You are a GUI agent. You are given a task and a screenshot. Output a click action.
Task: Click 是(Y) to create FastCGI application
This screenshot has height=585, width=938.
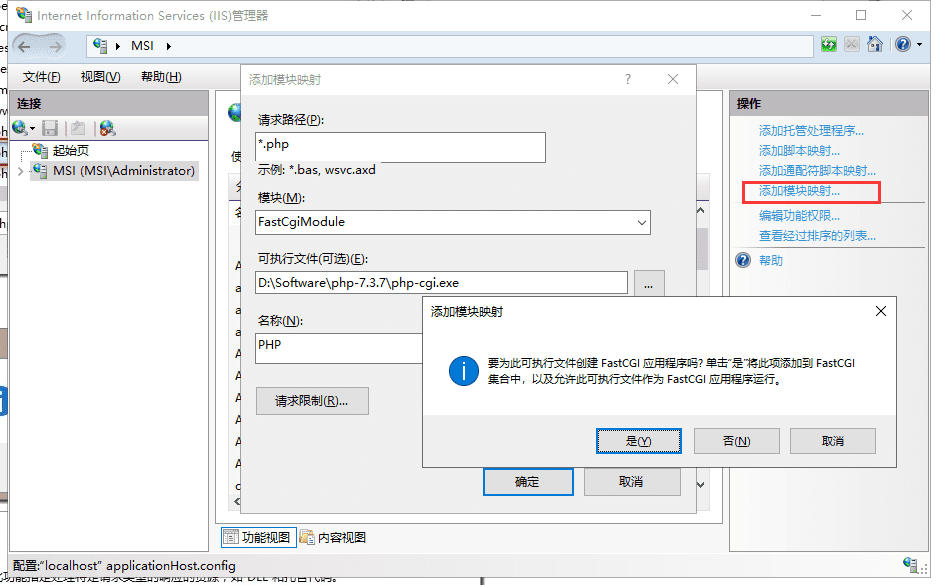[x=638, y=441]
